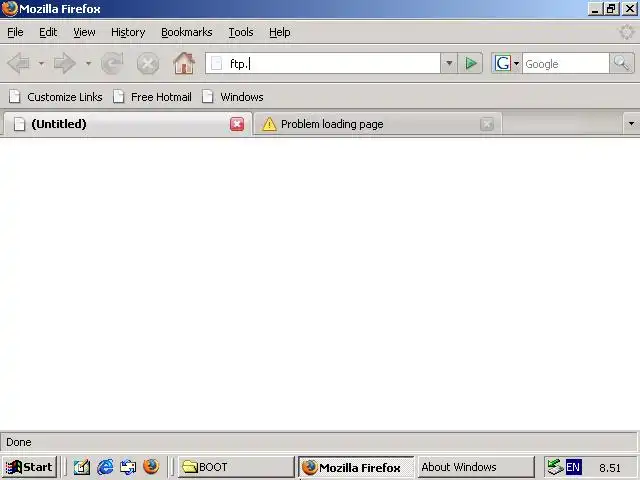This screenshot has height=480, width=640.
Task: Open the History menu
Action: [x=128, y=32]
